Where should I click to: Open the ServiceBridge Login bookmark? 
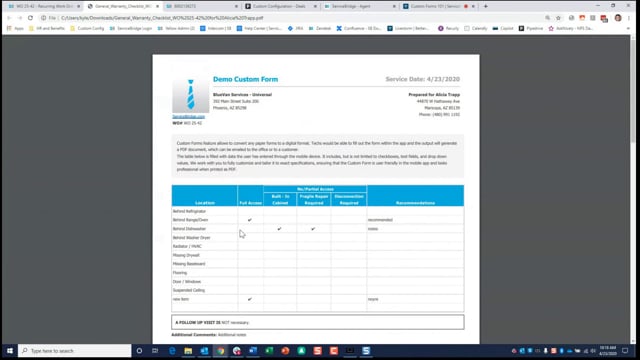(x=131, y=29)
